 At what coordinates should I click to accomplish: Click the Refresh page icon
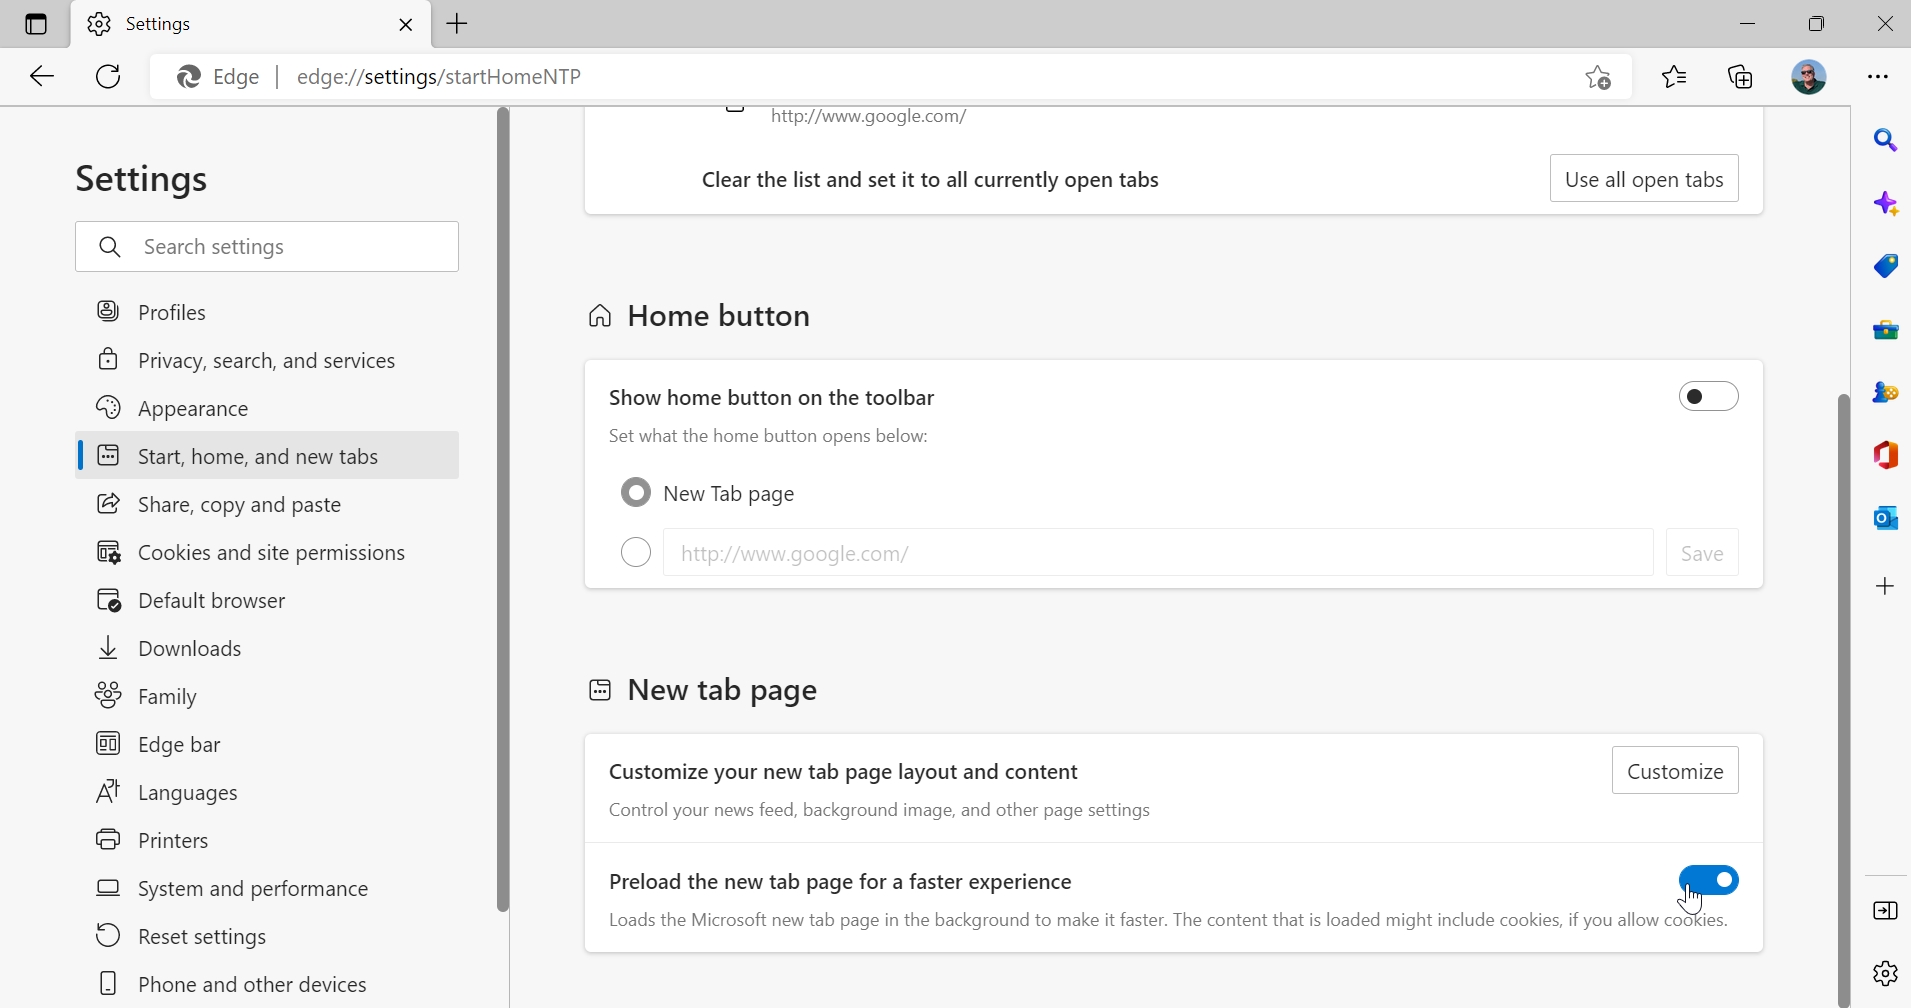[108, 77]
